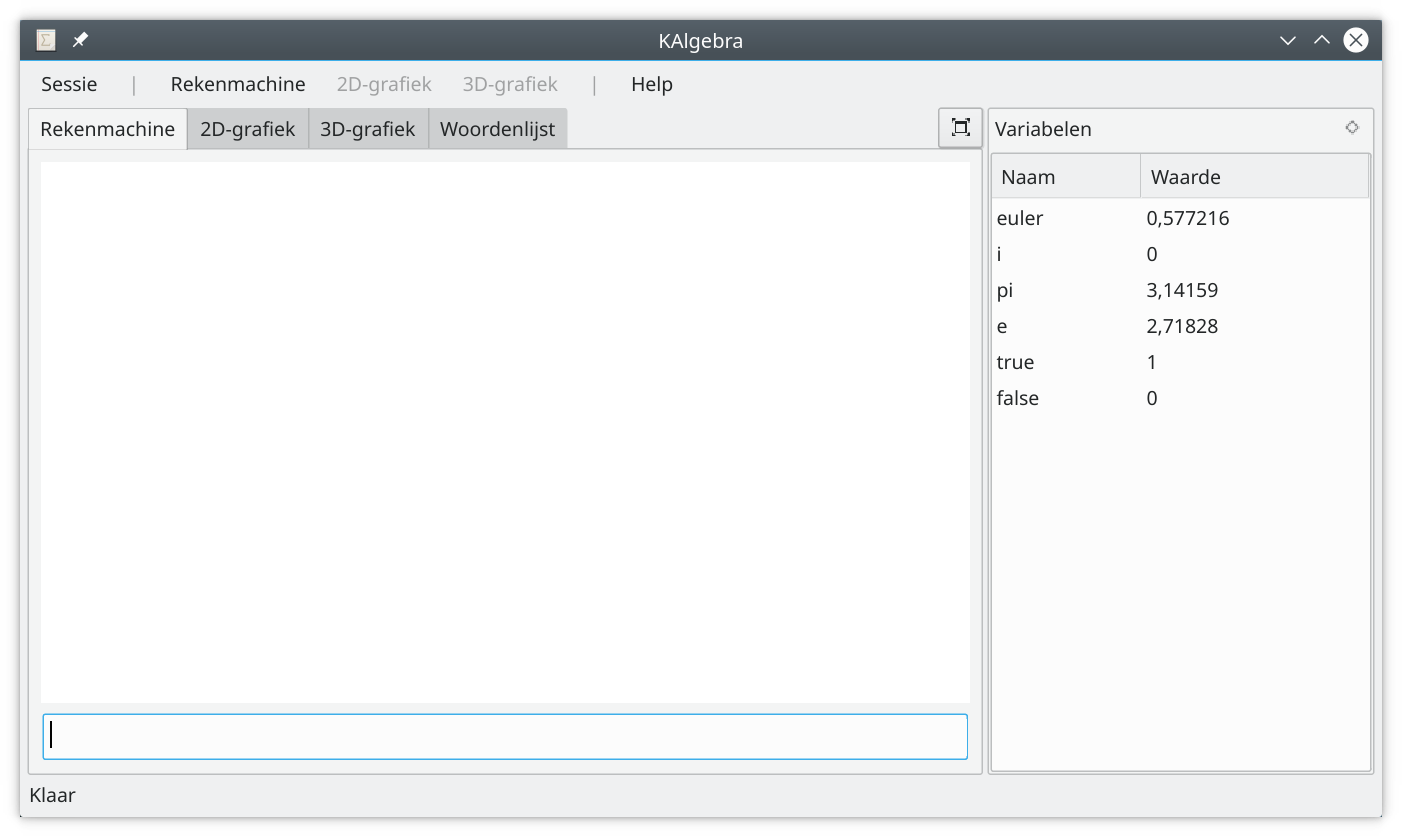Image resolution: width=1402 pixels, height=837 pixels.
Task: Select the false variable row
Action: pos(1180,398)
